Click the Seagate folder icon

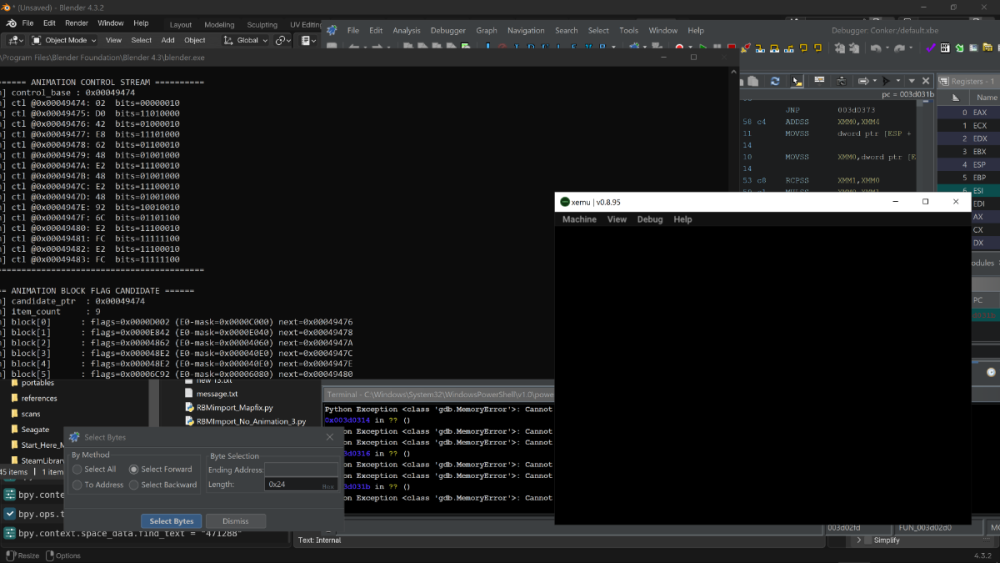pos(14,429)
